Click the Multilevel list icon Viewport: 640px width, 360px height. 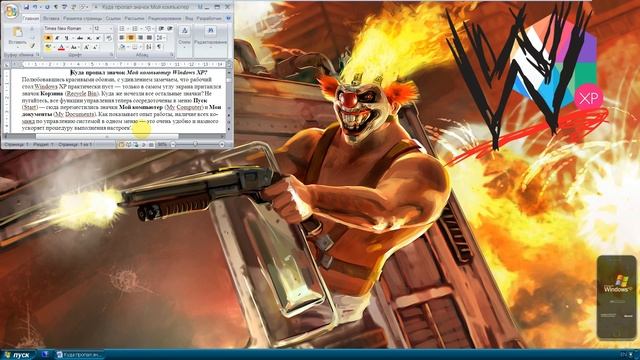tap(148, 28)
